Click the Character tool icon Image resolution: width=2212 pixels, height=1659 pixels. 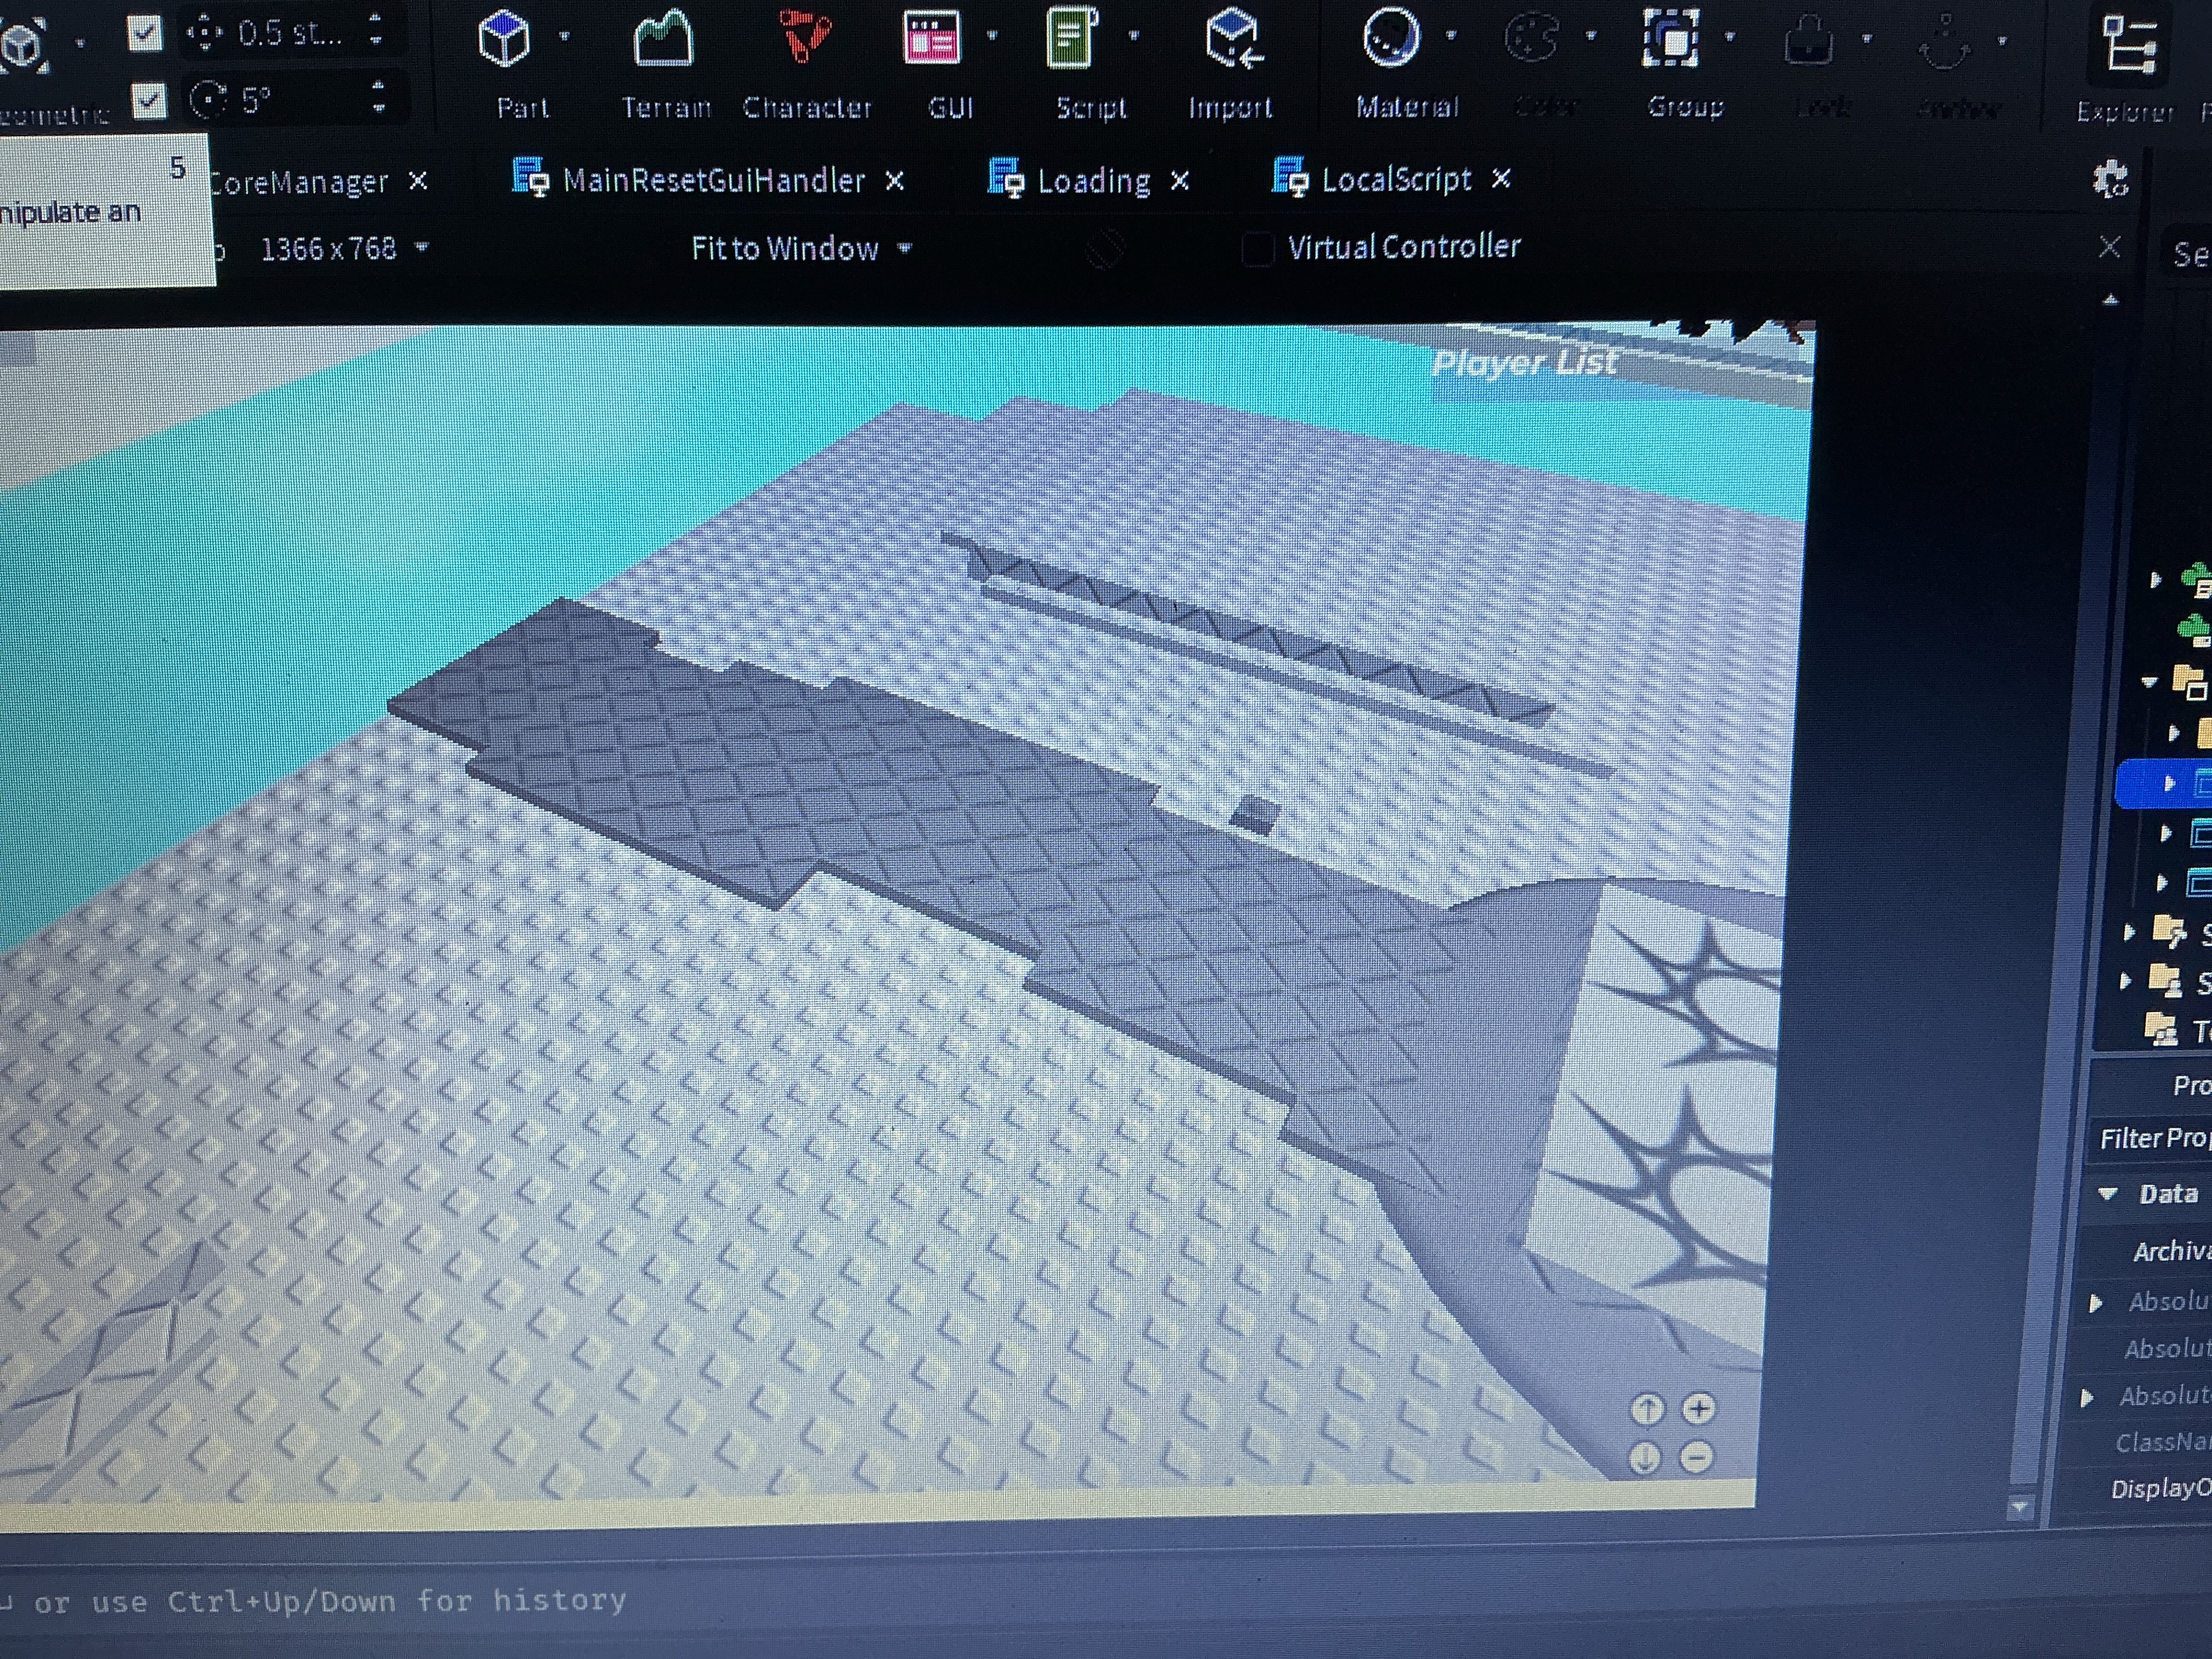pyautogui.click(x=805, y=38)
